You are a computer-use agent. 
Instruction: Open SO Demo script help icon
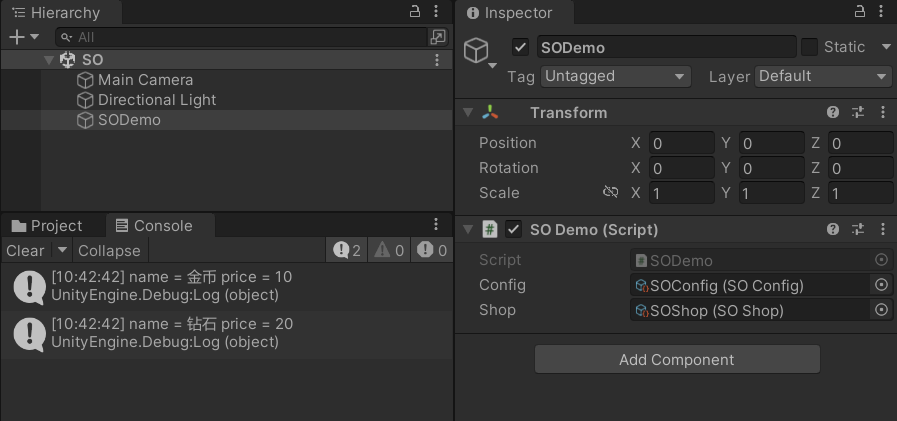click(833, 230)
